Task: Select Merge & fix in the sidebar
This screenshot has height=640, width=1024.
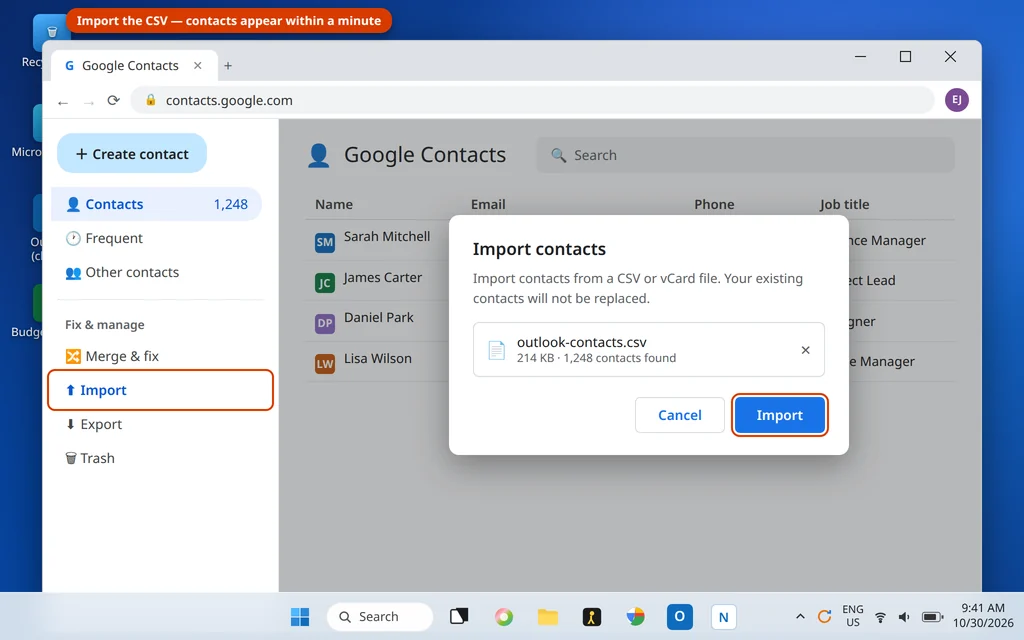Action: (156, 356)
